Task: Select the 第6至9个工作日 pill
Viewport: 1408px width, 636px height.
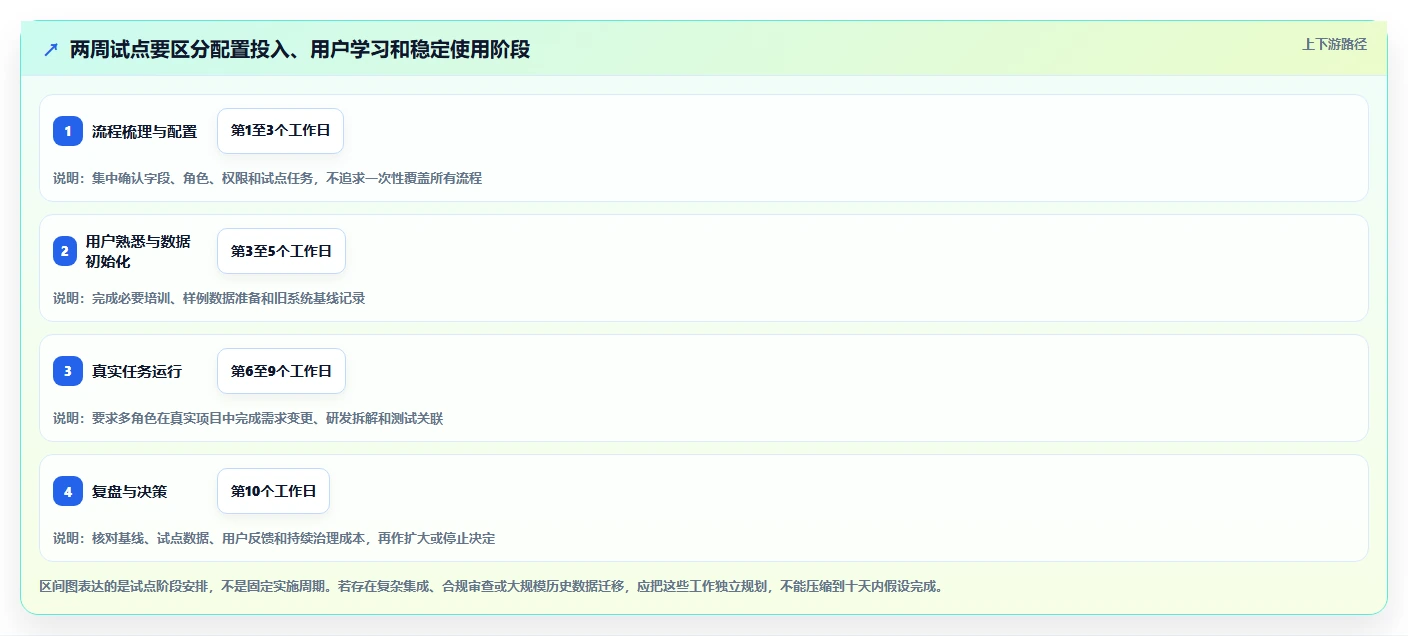Action: tap(281, 371)
